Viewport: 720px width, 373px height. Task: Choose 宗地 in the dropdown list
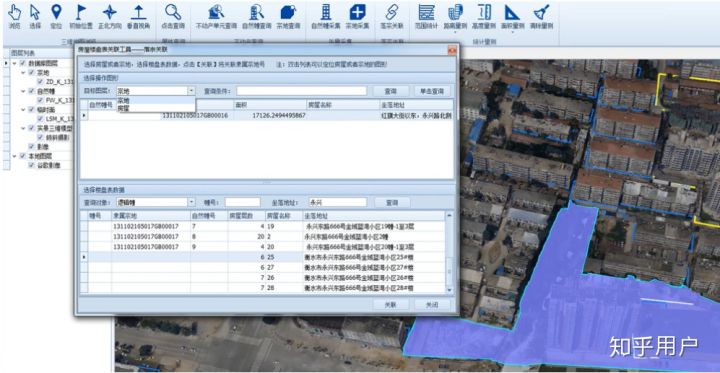click(124, 100)
